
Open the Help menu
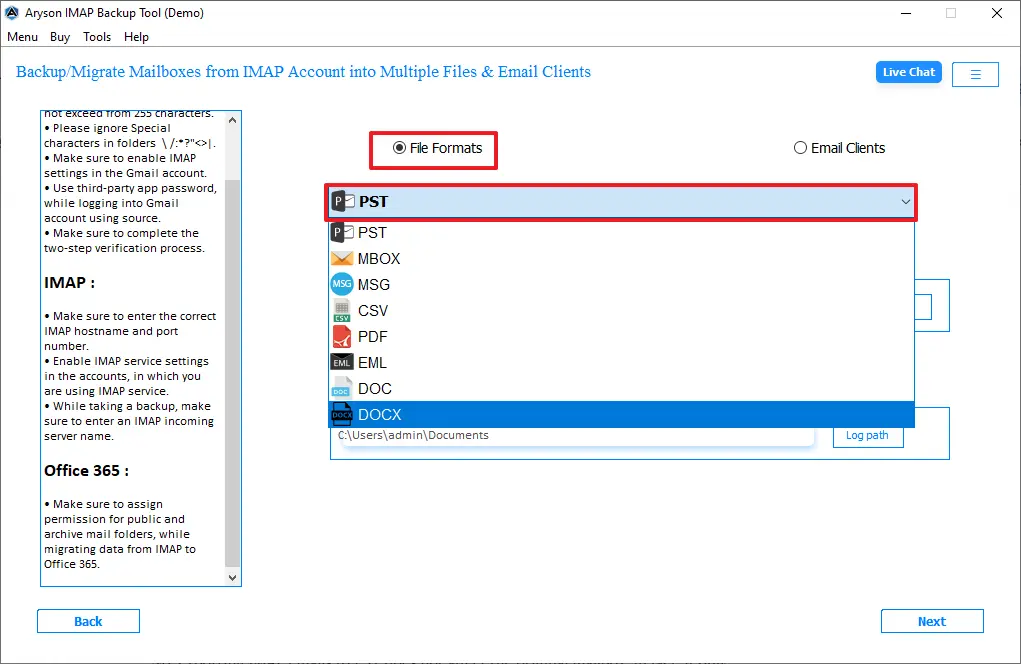tap(136, 37)
